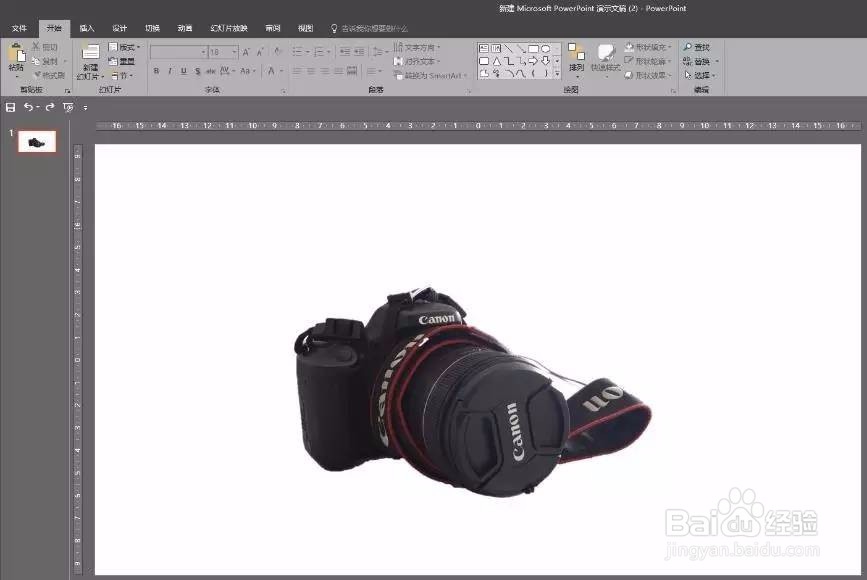Pick the down arrow shape in gallery

tap(546, 61)
